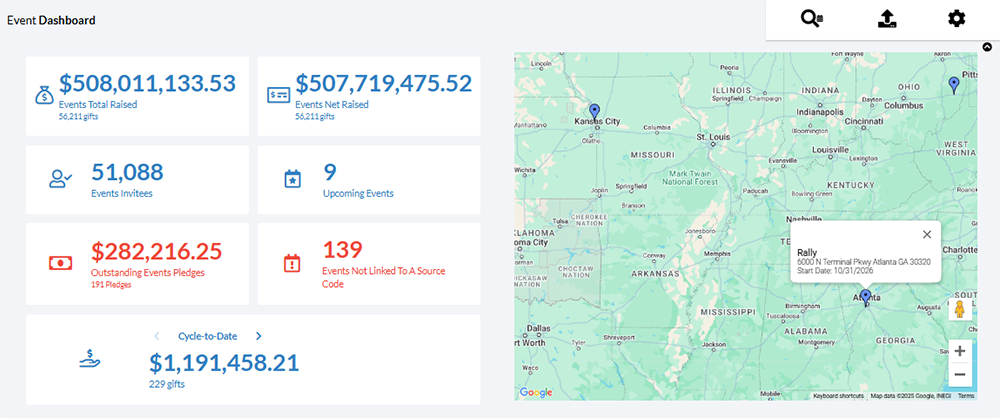The image size is (1000, 418).
Task: Open the Google logo link on map
Action: tap(536, 392)
